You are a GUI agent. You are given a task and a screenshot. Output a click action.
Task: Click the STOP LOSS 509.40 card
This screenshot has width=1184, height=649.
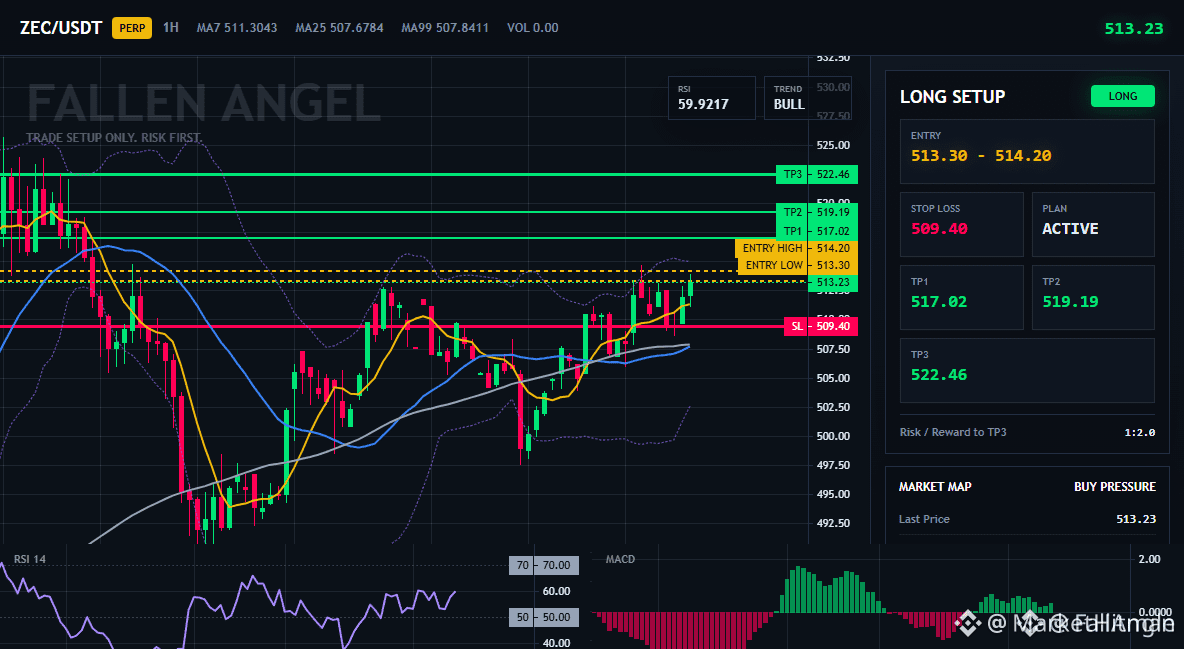[x=961, y=224]
